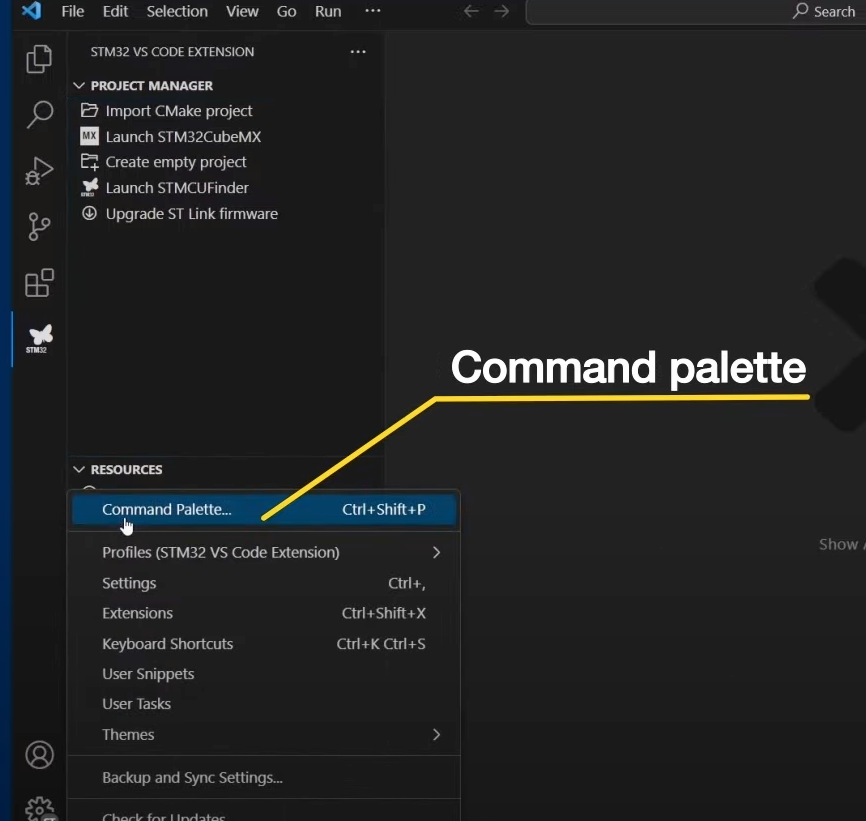Click the VS Code logo icon
Screen dimensions: 866x821
pyautogui.click(x=31, y=10)
